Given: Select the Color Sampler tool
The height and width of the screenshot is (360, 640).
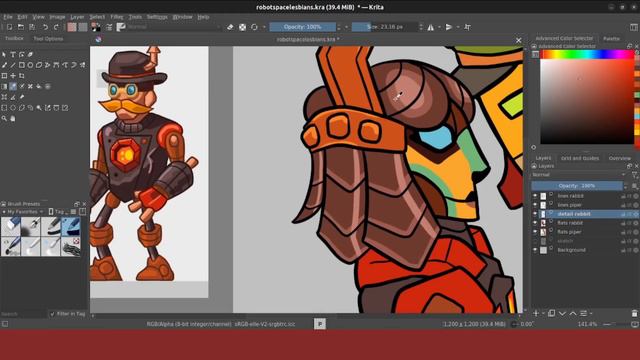Looking at the screenshot, I should point(13,86).
